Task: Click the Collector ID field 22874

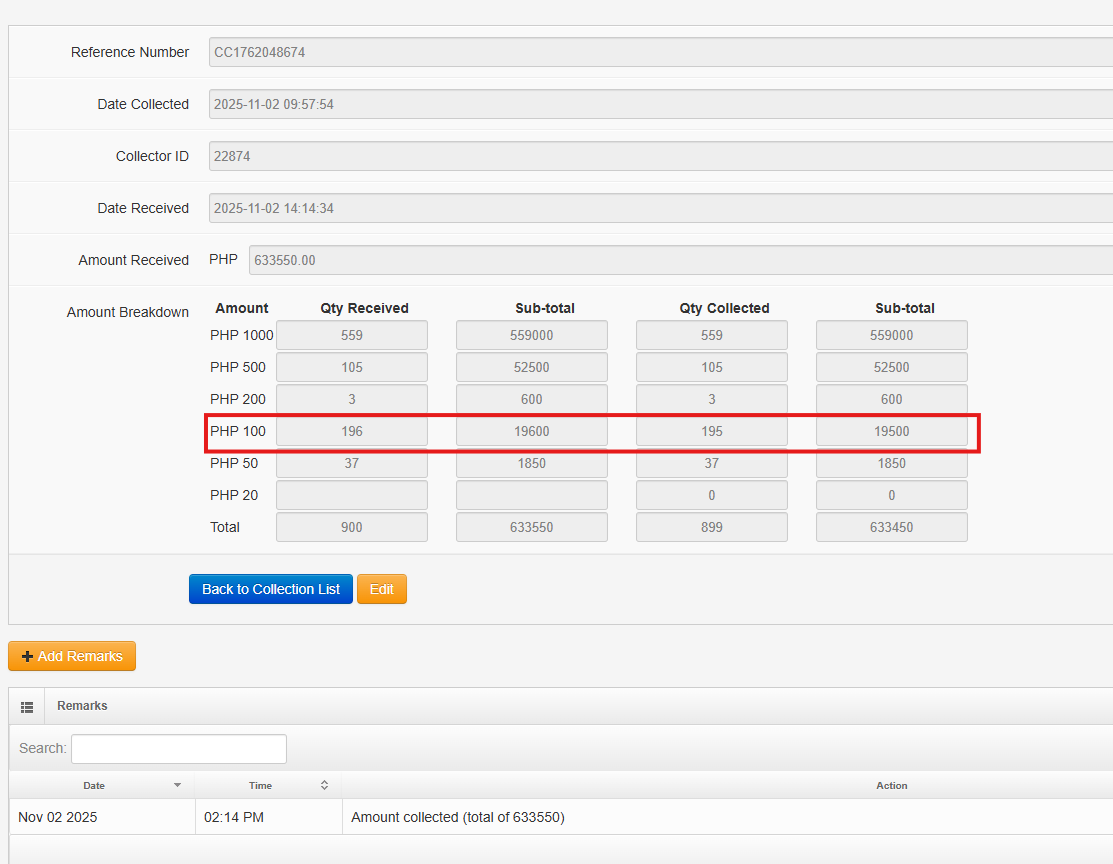Action: point(661,156)
